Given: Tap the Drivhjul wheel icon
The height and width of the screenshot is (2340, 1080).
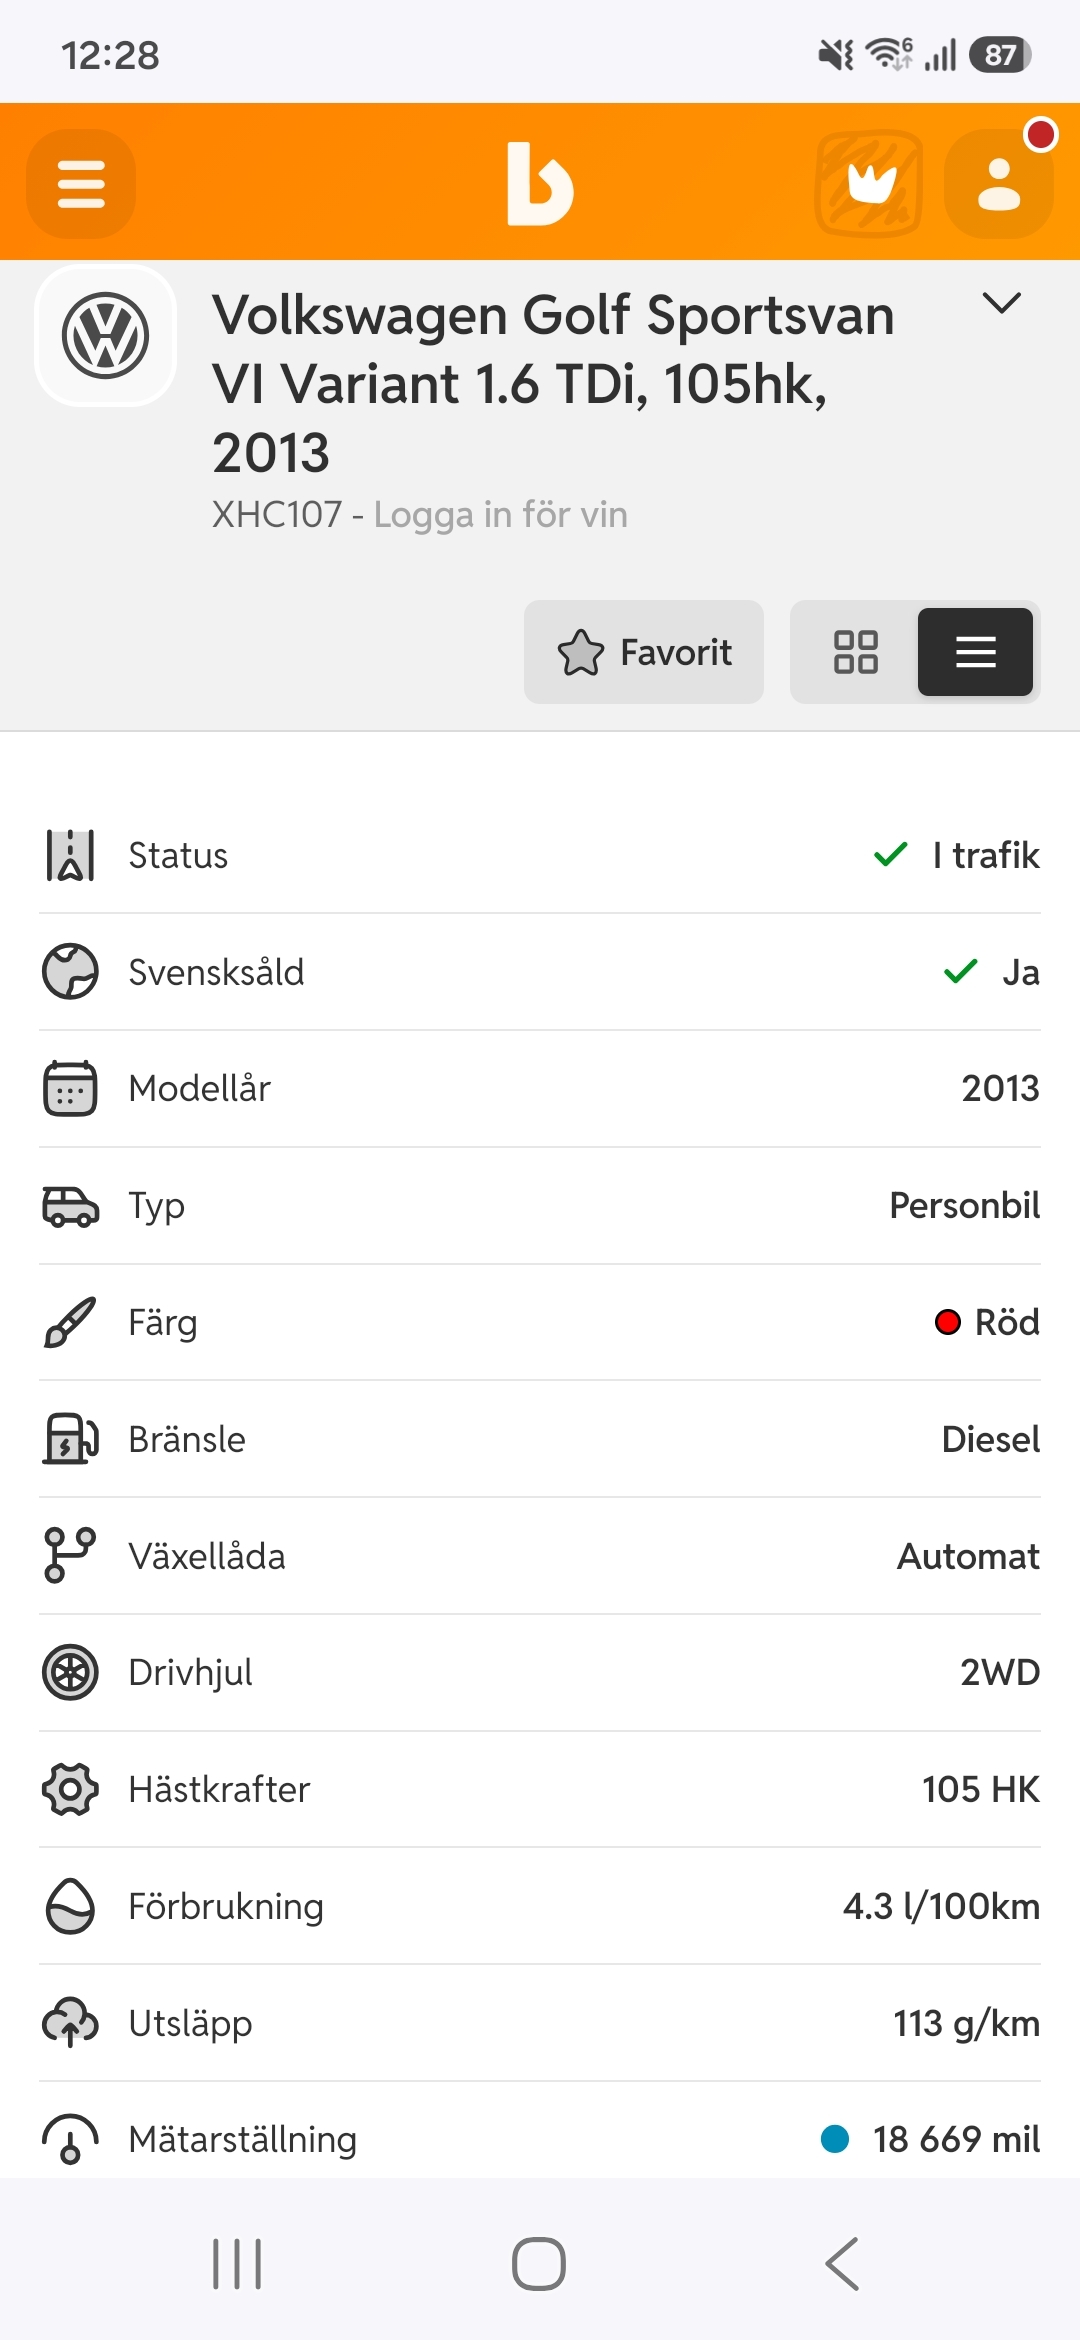Looking at the screenshot, I should click(x=70, y=1672).
